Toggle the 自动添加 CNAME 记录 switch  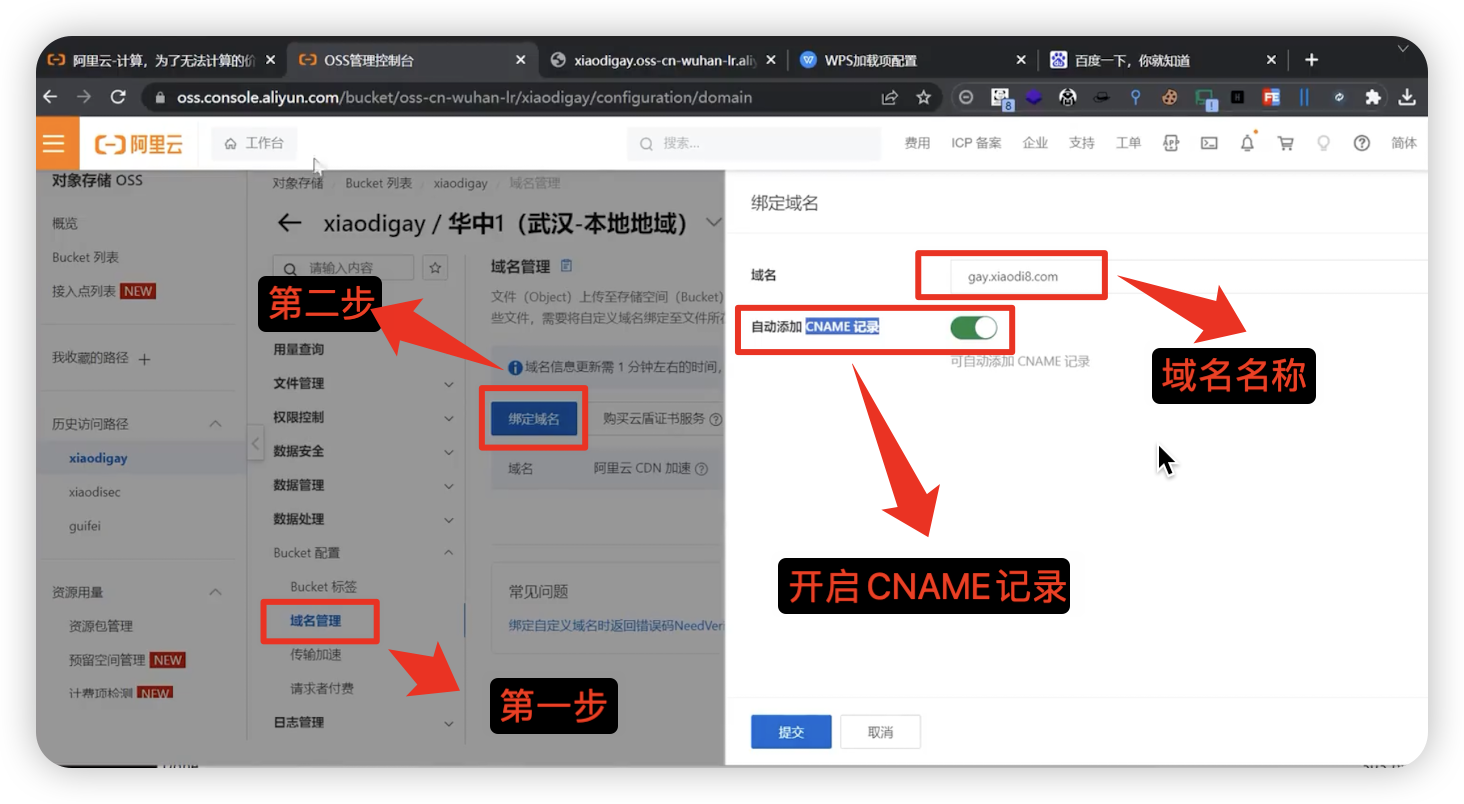(x=973, y=328)
